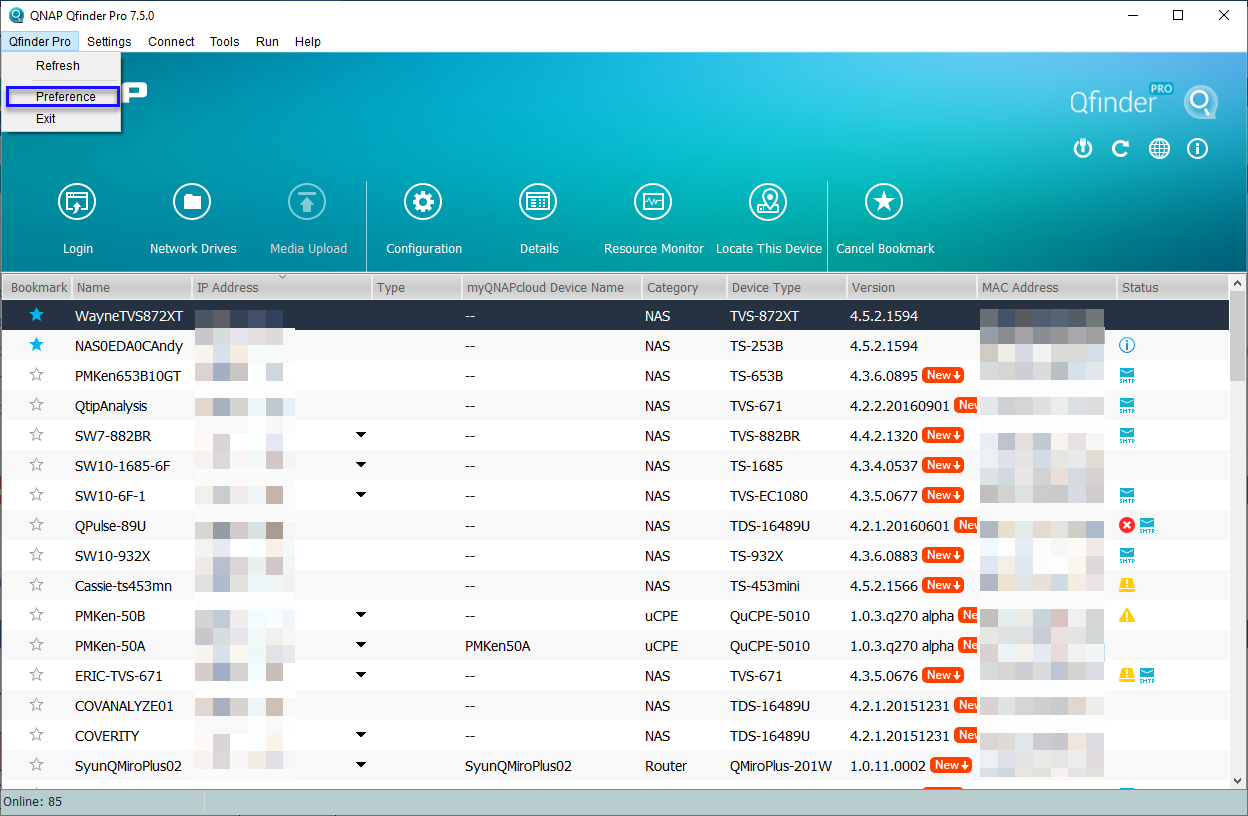1248x816 pixels.
Task: Click Cancel Bookmark star icon
Action: click(x=884, y=203)
